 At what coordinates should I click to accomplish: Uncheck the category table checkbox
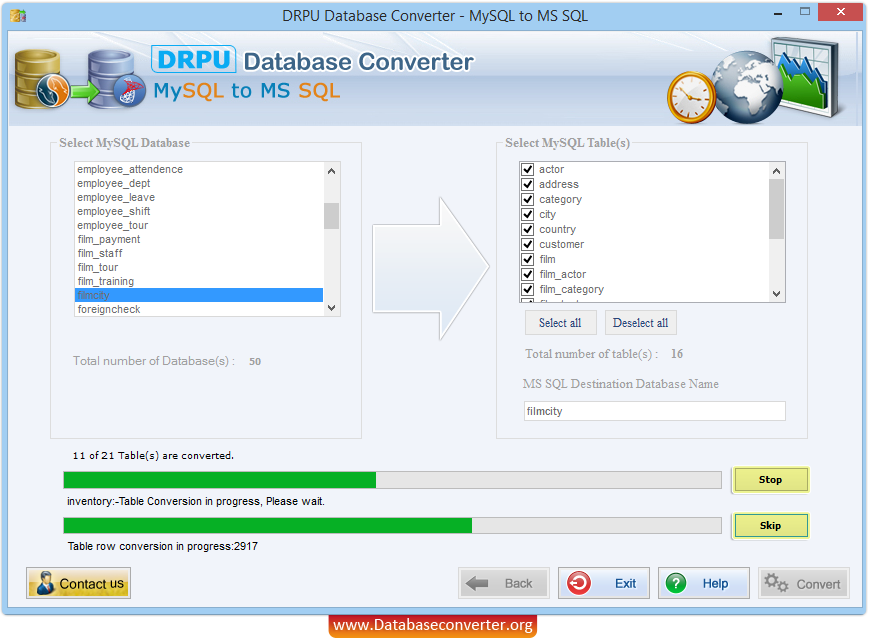[x=528, y=199]
